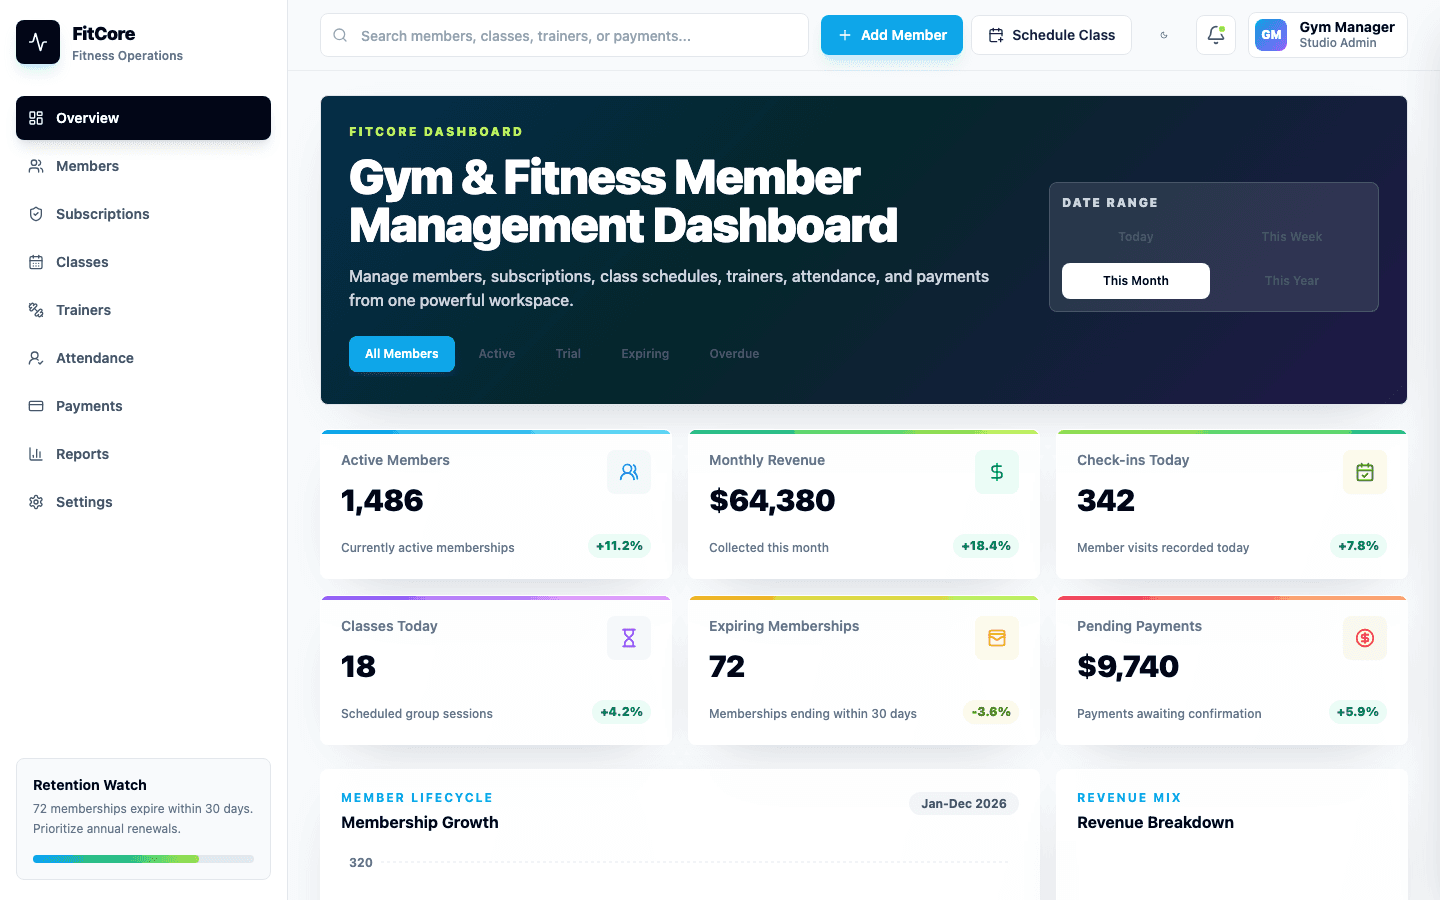
Task: Go to Payments page
Action: point(143,406)
